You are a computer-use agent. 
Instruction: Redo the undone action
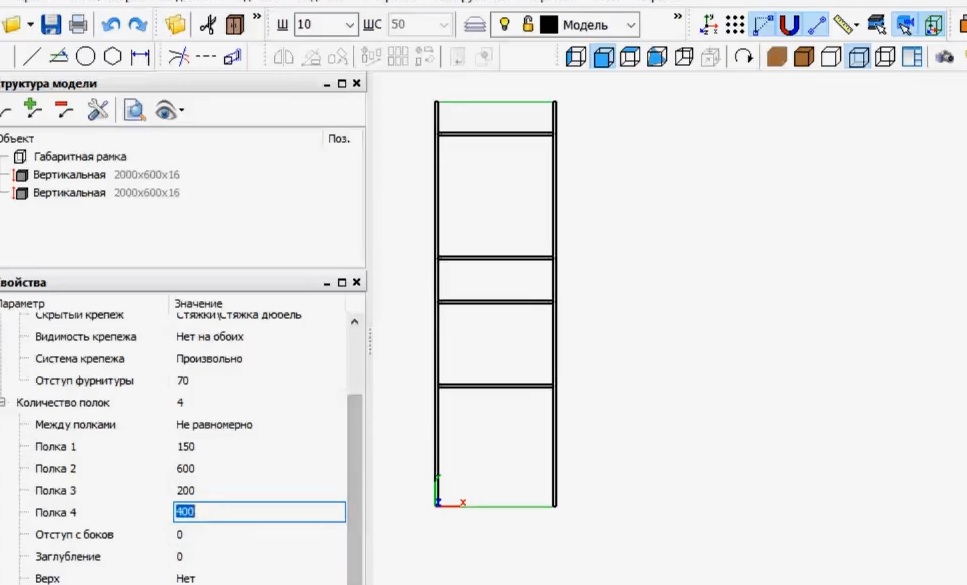pos(138,25)
